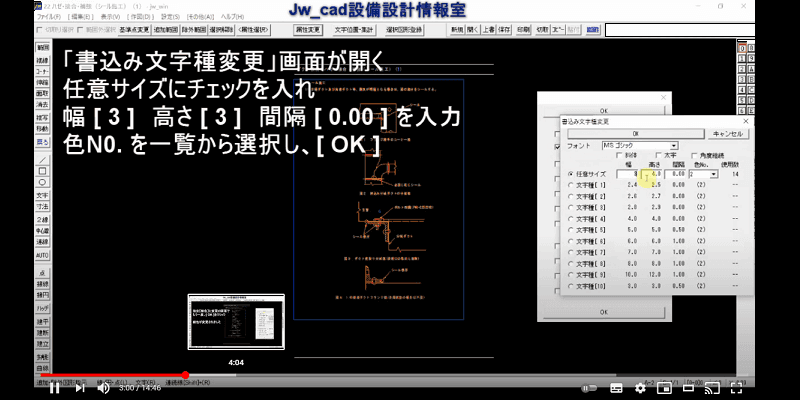Select the 連線 tool
The height and width of the screenshot is (400, 800).
click(x=42, y=241)
